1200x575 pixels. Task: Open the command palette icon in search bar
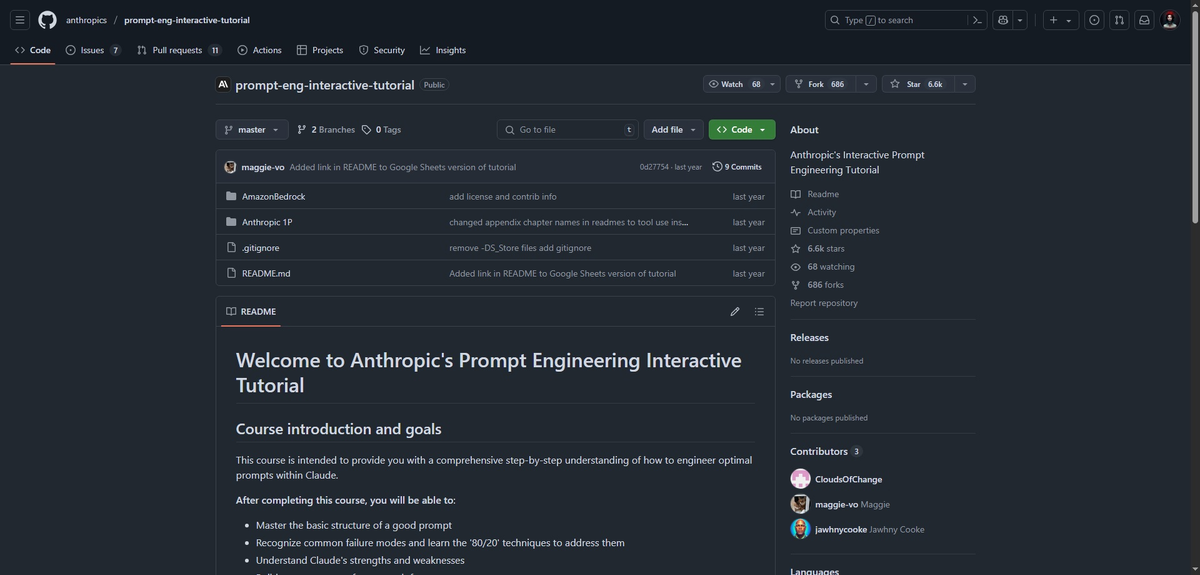tap(977, 20)
